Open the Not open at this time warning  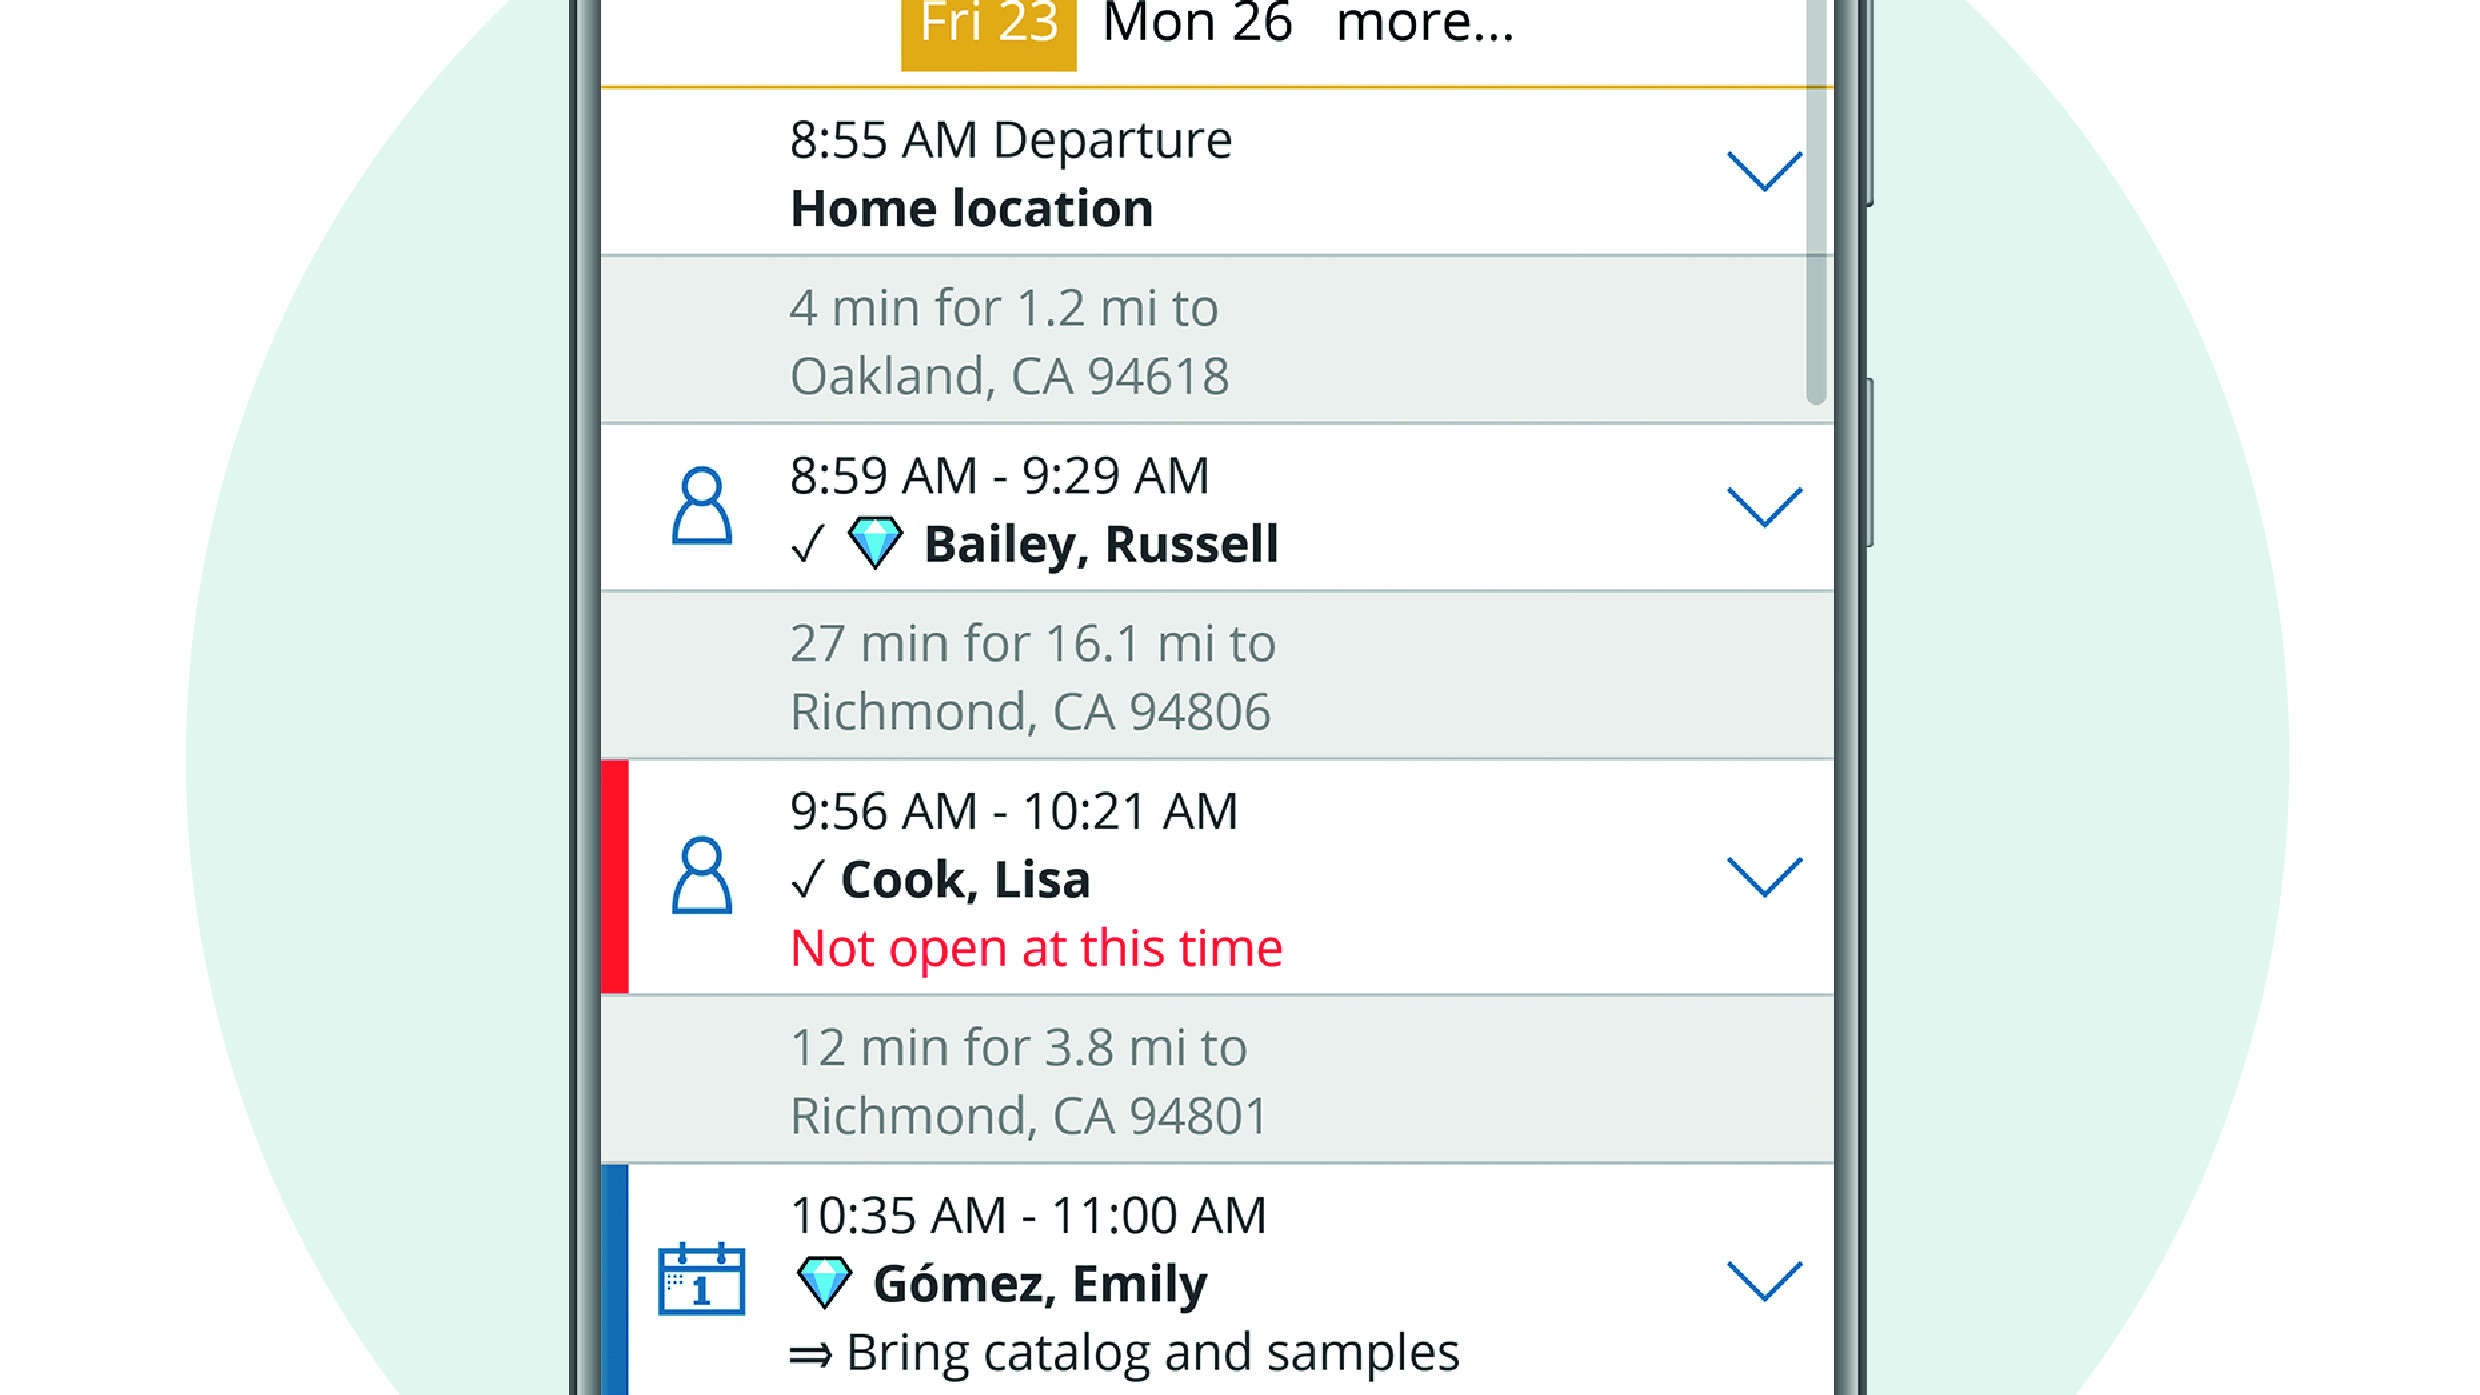1036,948
